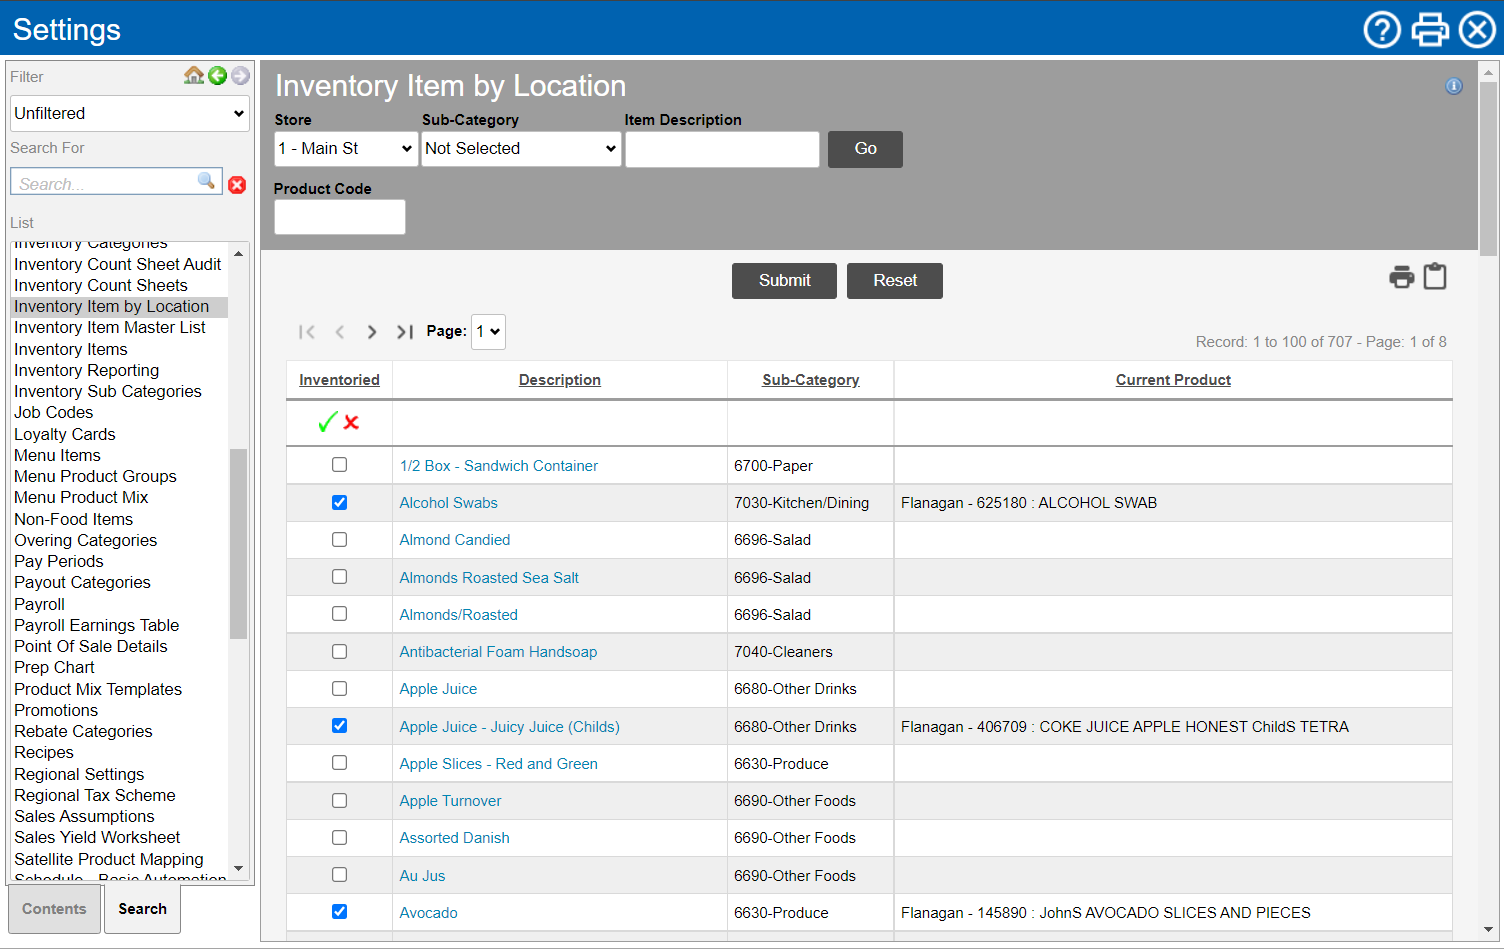Viewport: 1504px width, 949px height.
Task: Click the green back arrow icon
Action: 217,76
